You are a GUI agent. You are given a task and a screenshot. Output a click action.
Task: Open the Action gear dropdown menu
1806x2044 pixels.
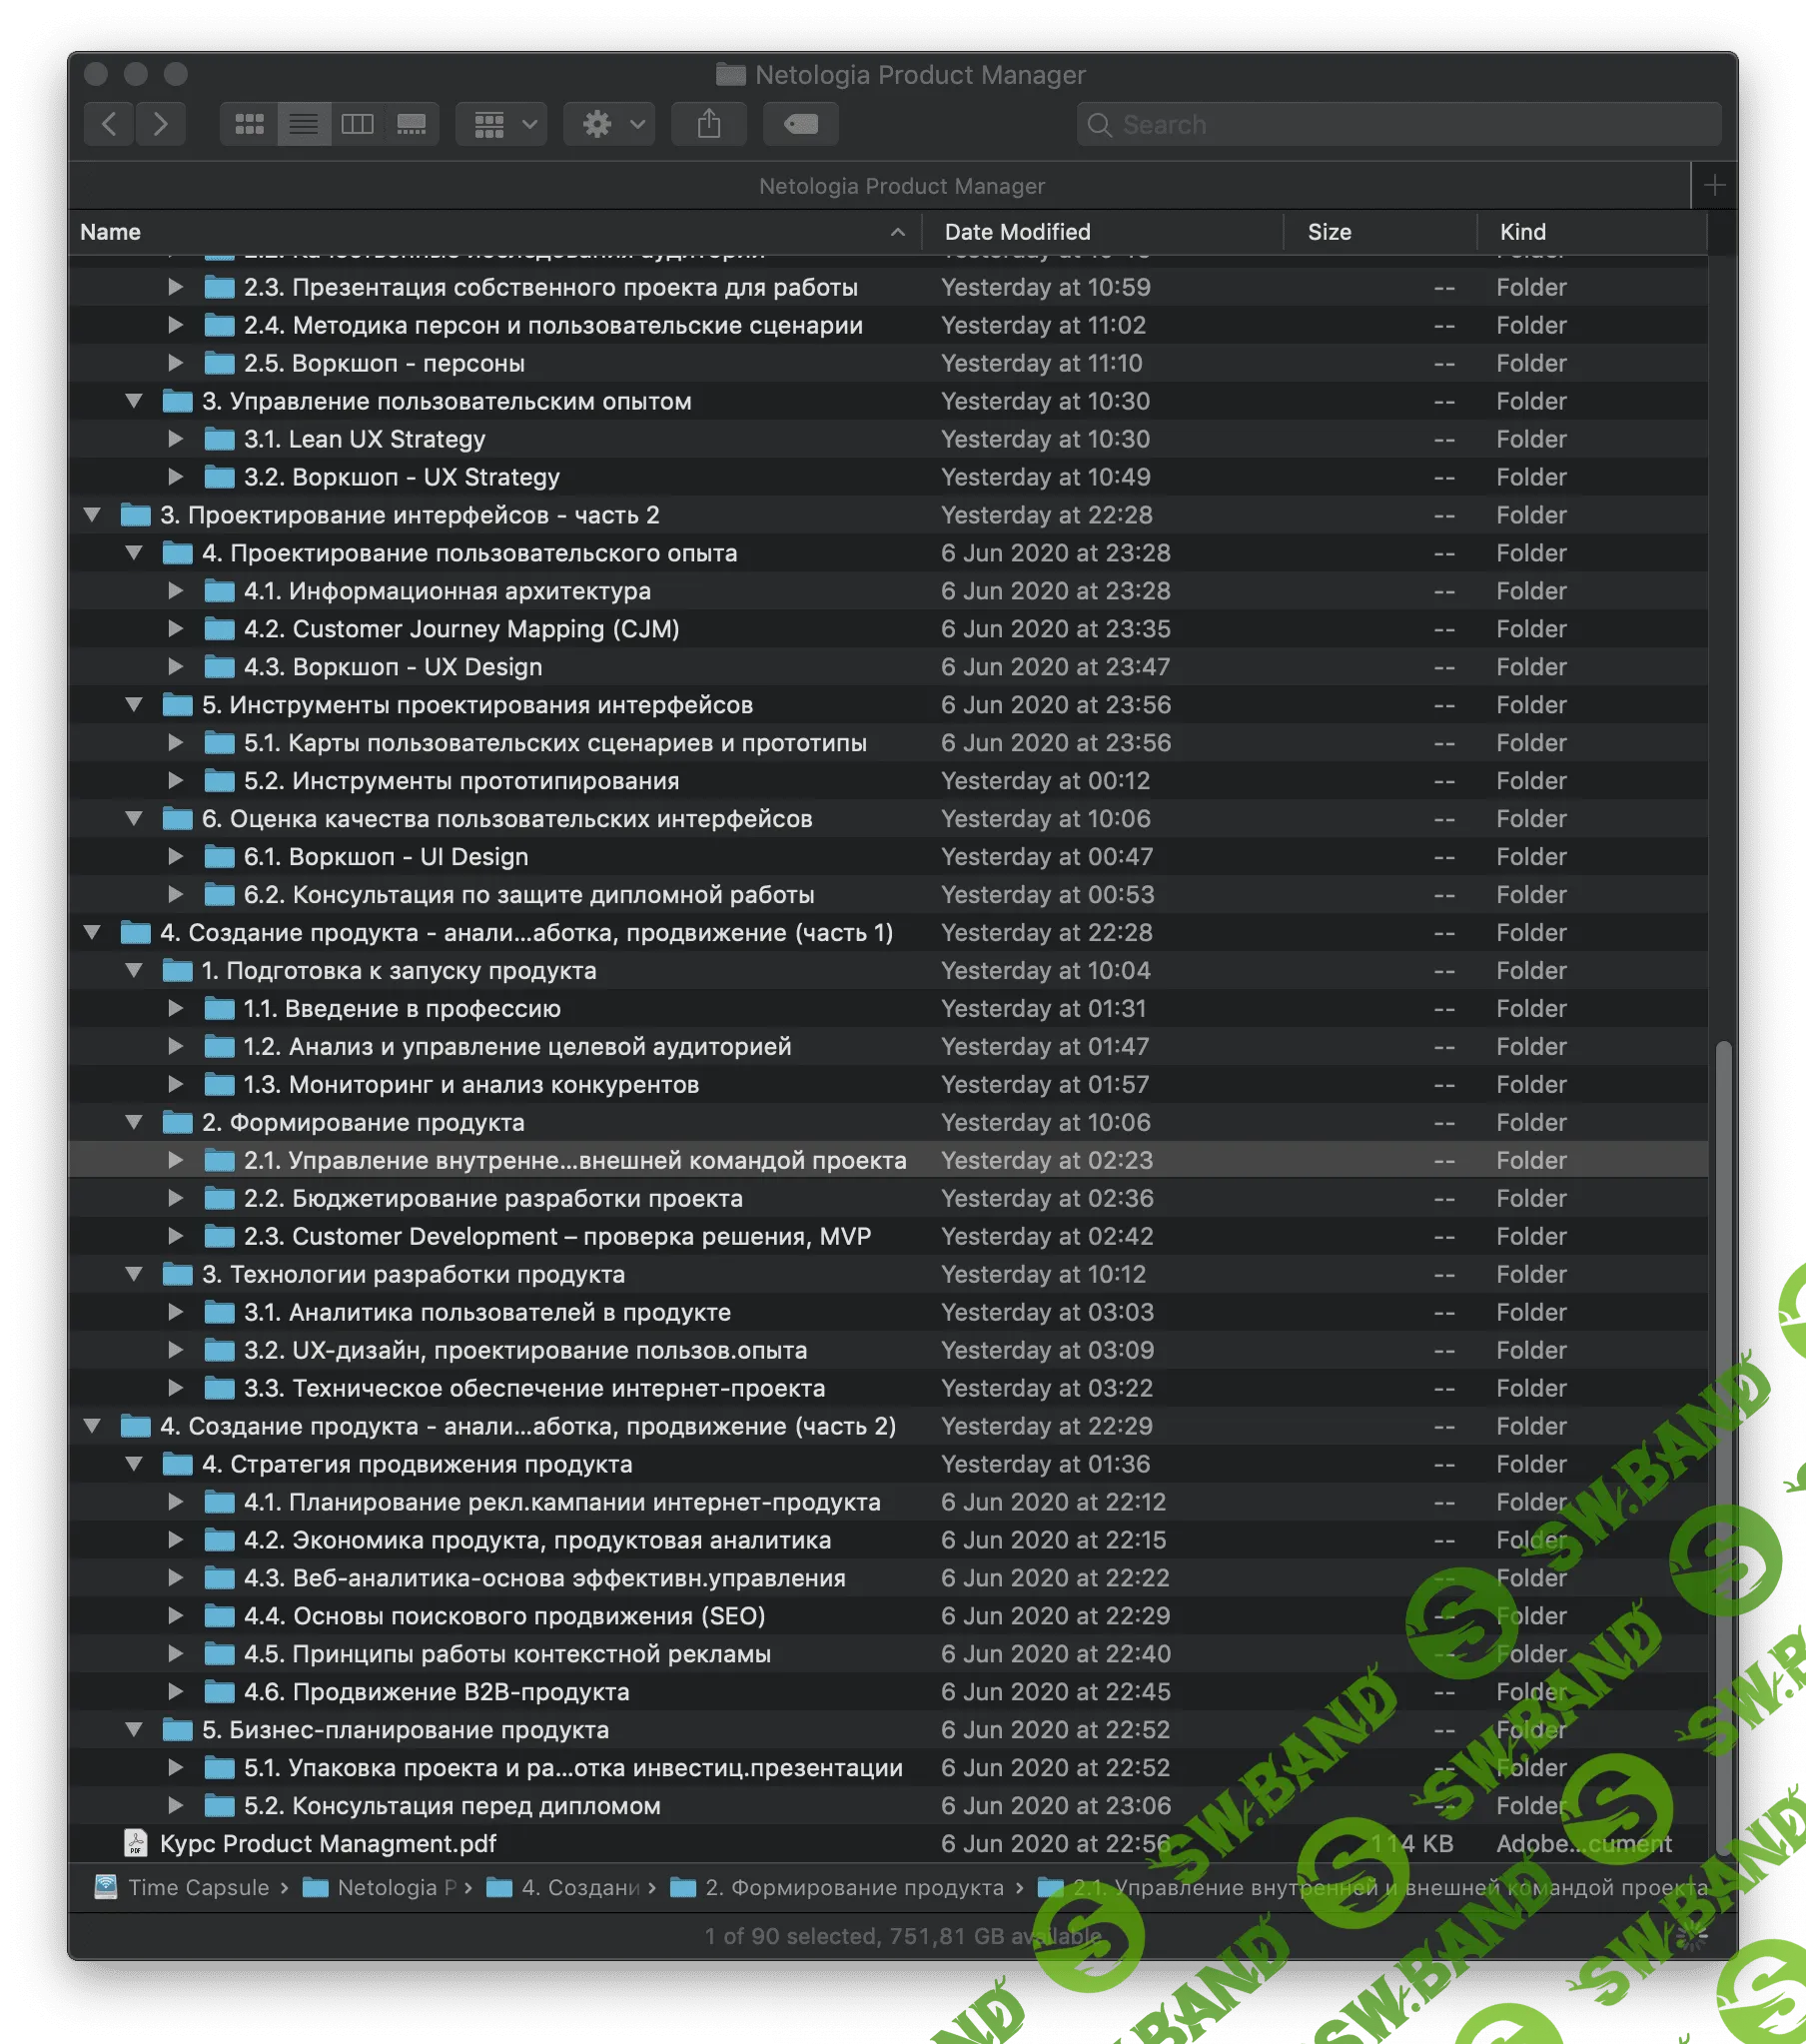(609, 124)
